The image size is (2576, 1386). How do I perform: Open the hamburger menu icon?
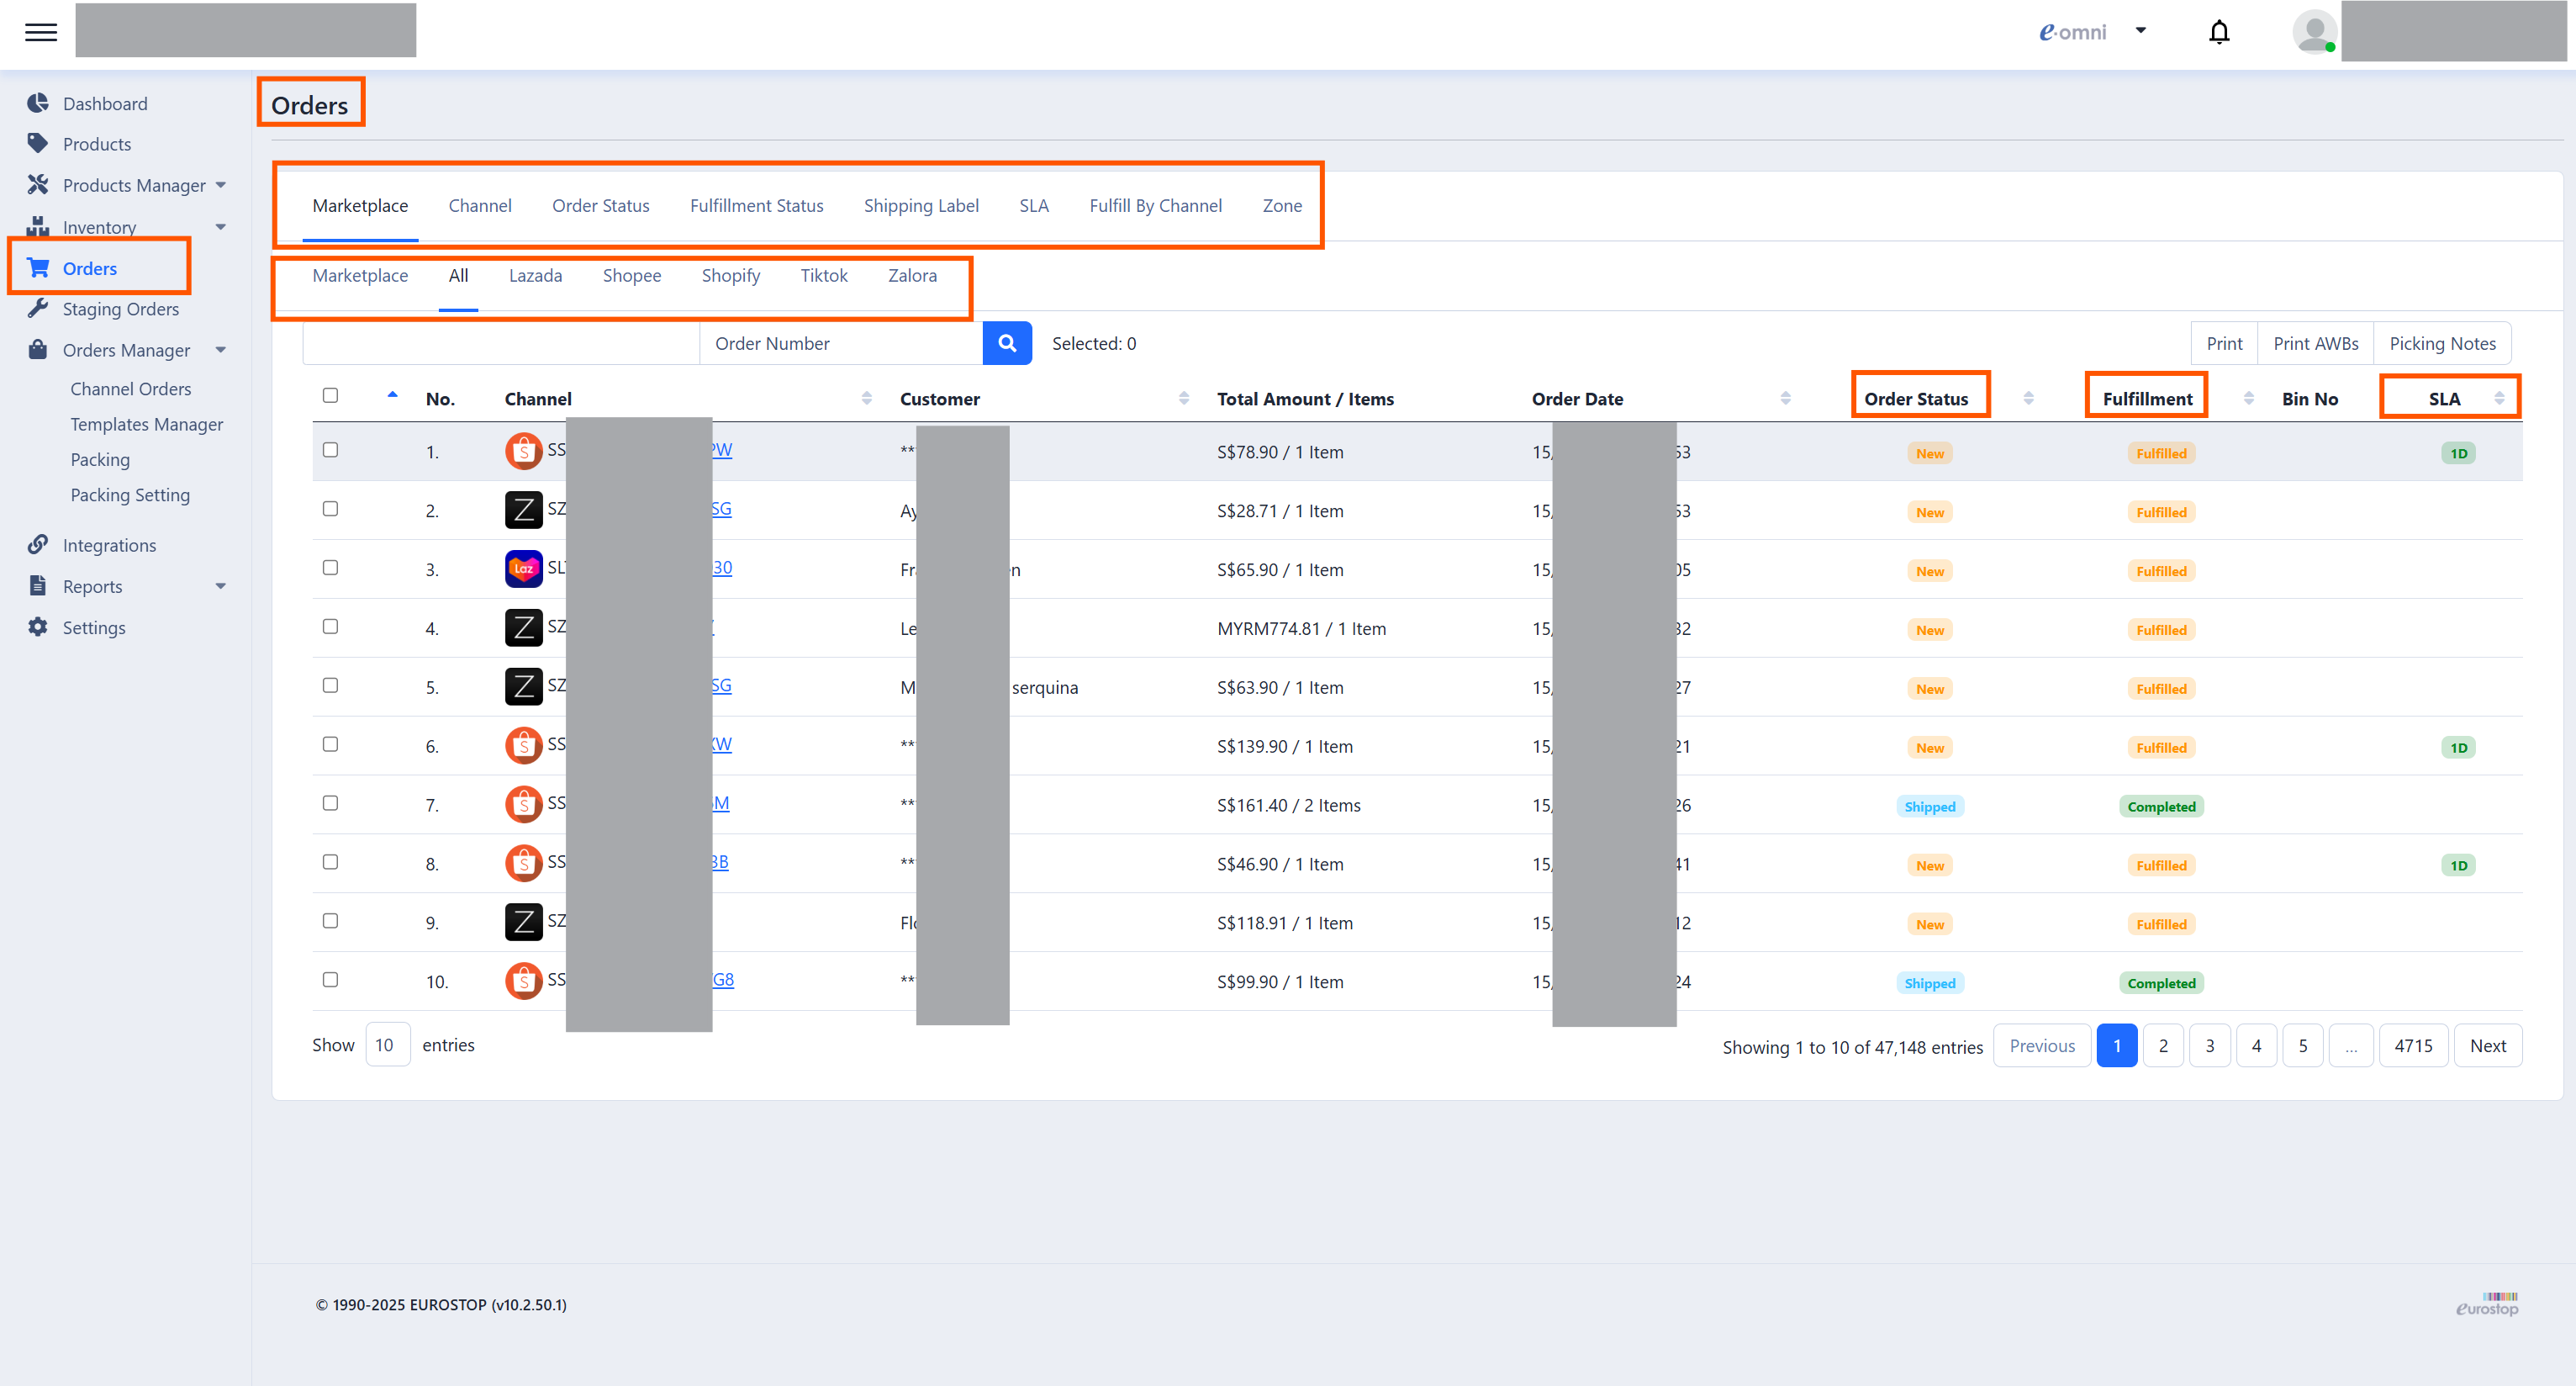click(x=41, y=32)
